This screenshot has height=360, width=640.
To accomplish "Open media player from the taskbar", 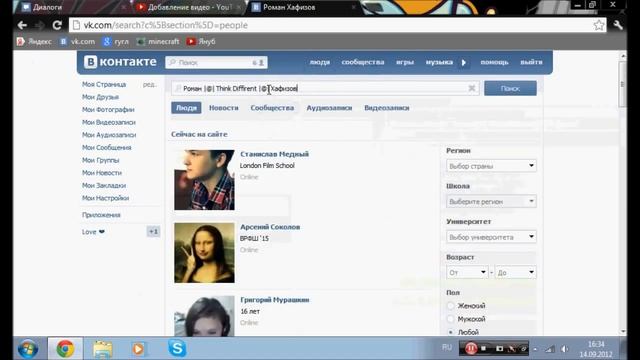I will pyautogui.click(x=138, y=349).
